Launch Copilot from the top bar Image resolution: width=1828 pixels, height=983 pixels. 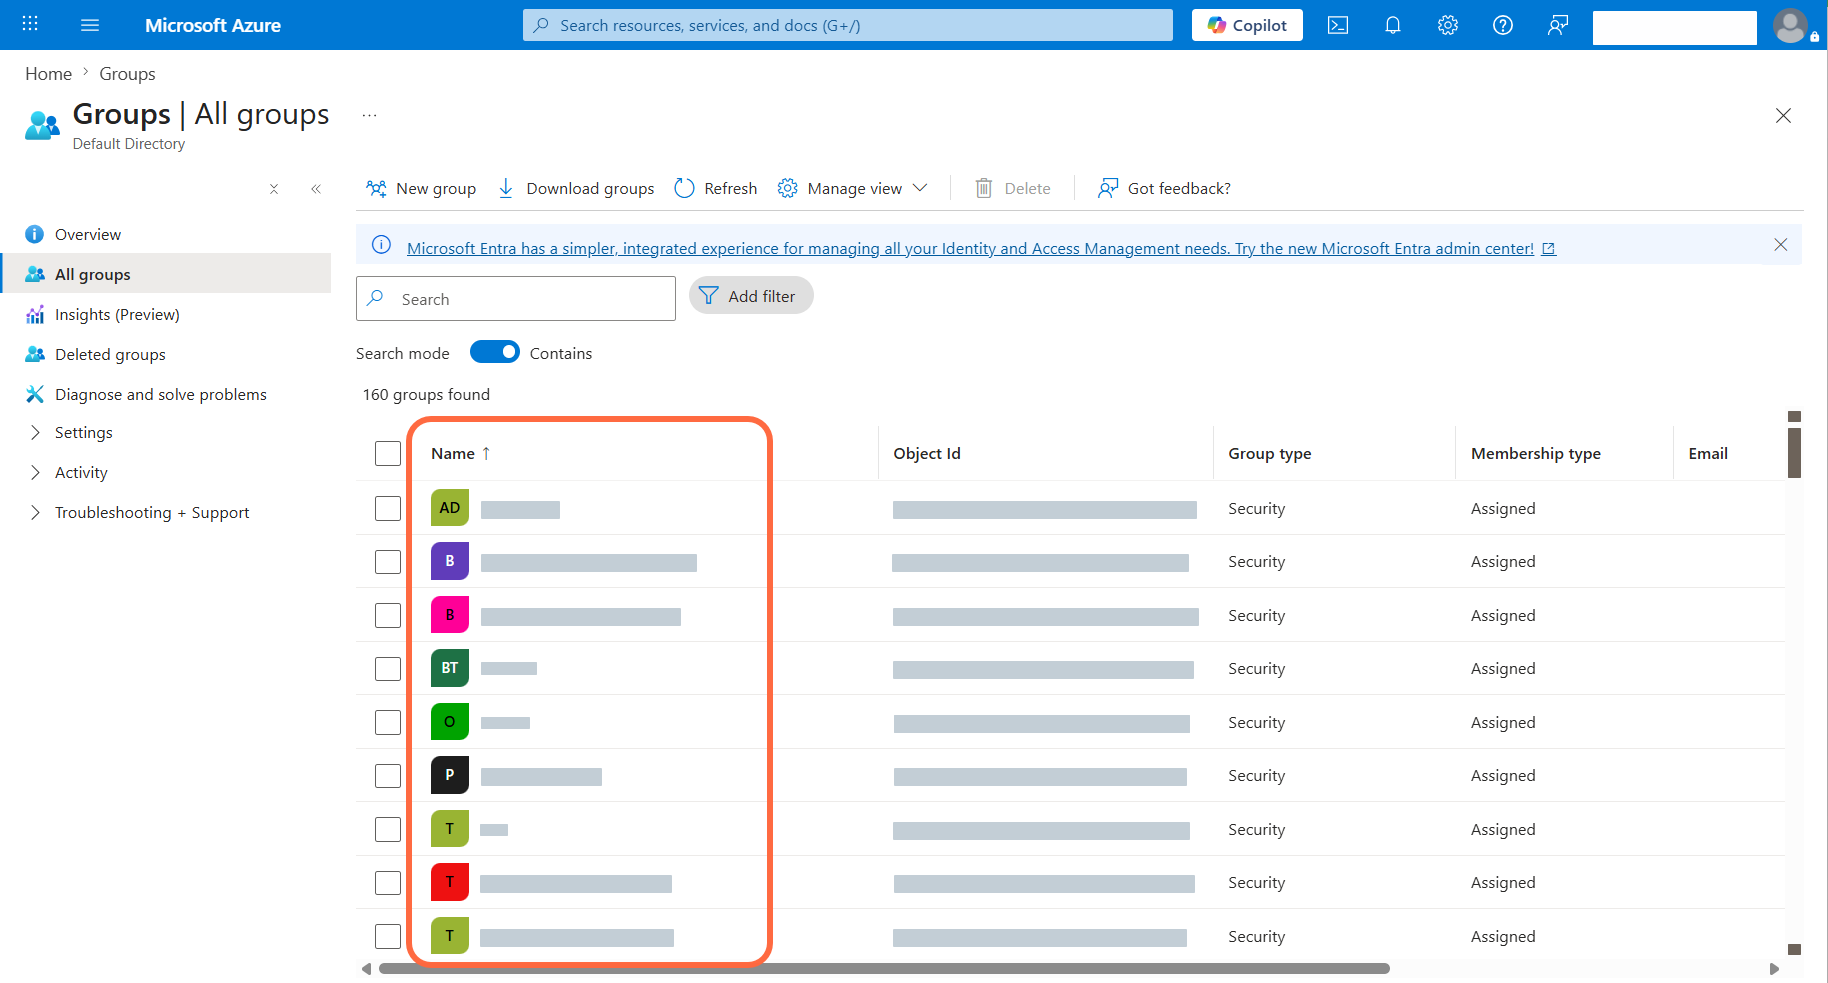pyautogui.click(x=1247, y=25)
